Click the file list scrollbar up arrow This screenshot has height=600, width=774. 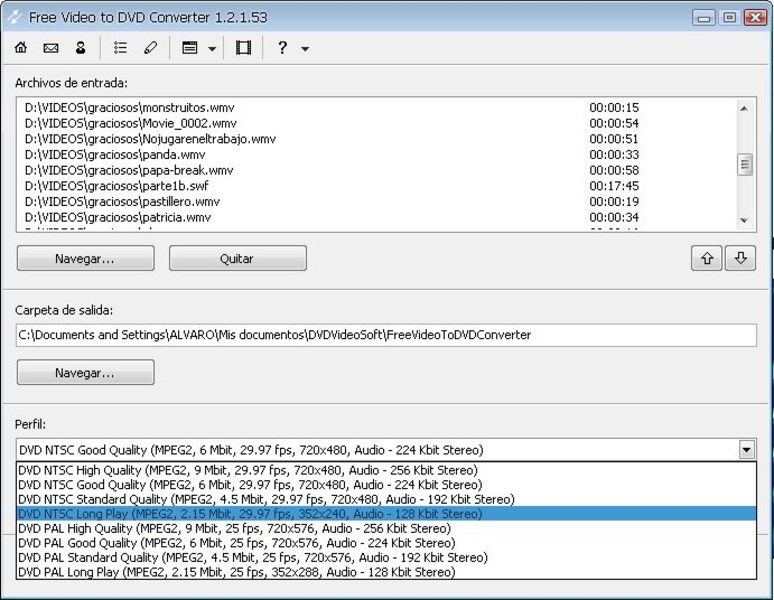744,108
